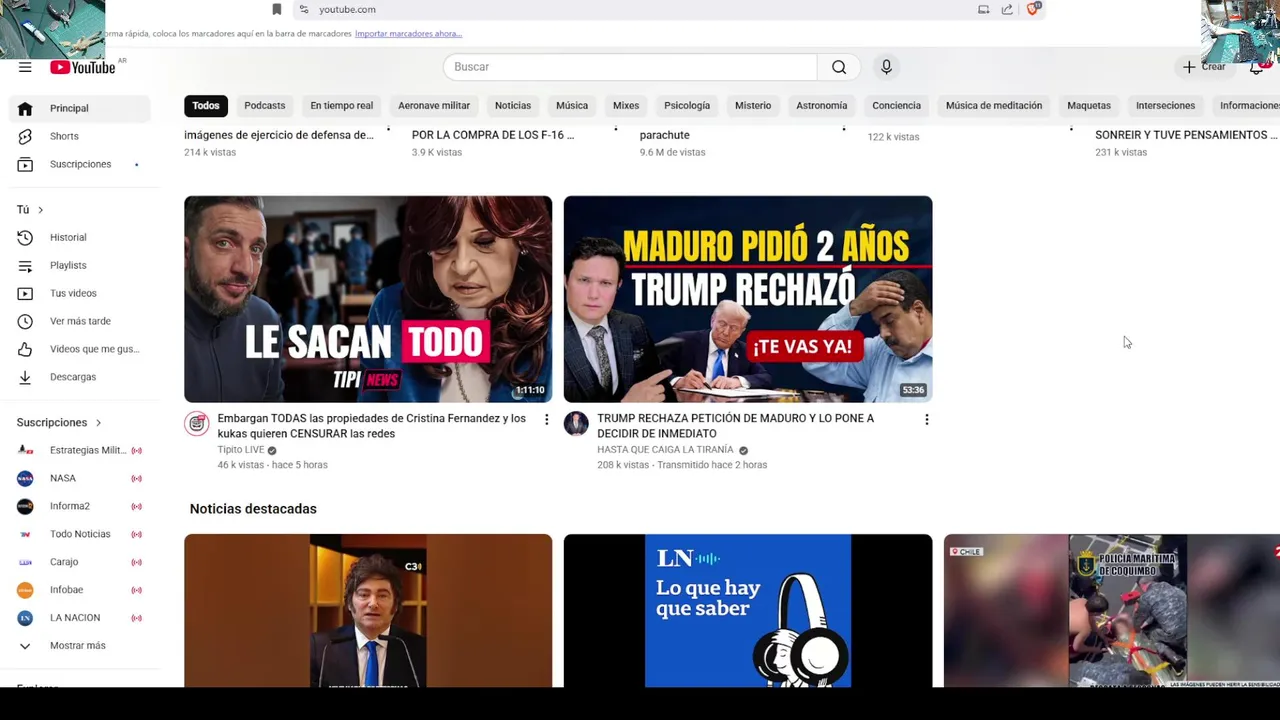This screenshot has width=1280, height=720.
Task: Open Shorts from the sidebar
Action: coord(80,136)
